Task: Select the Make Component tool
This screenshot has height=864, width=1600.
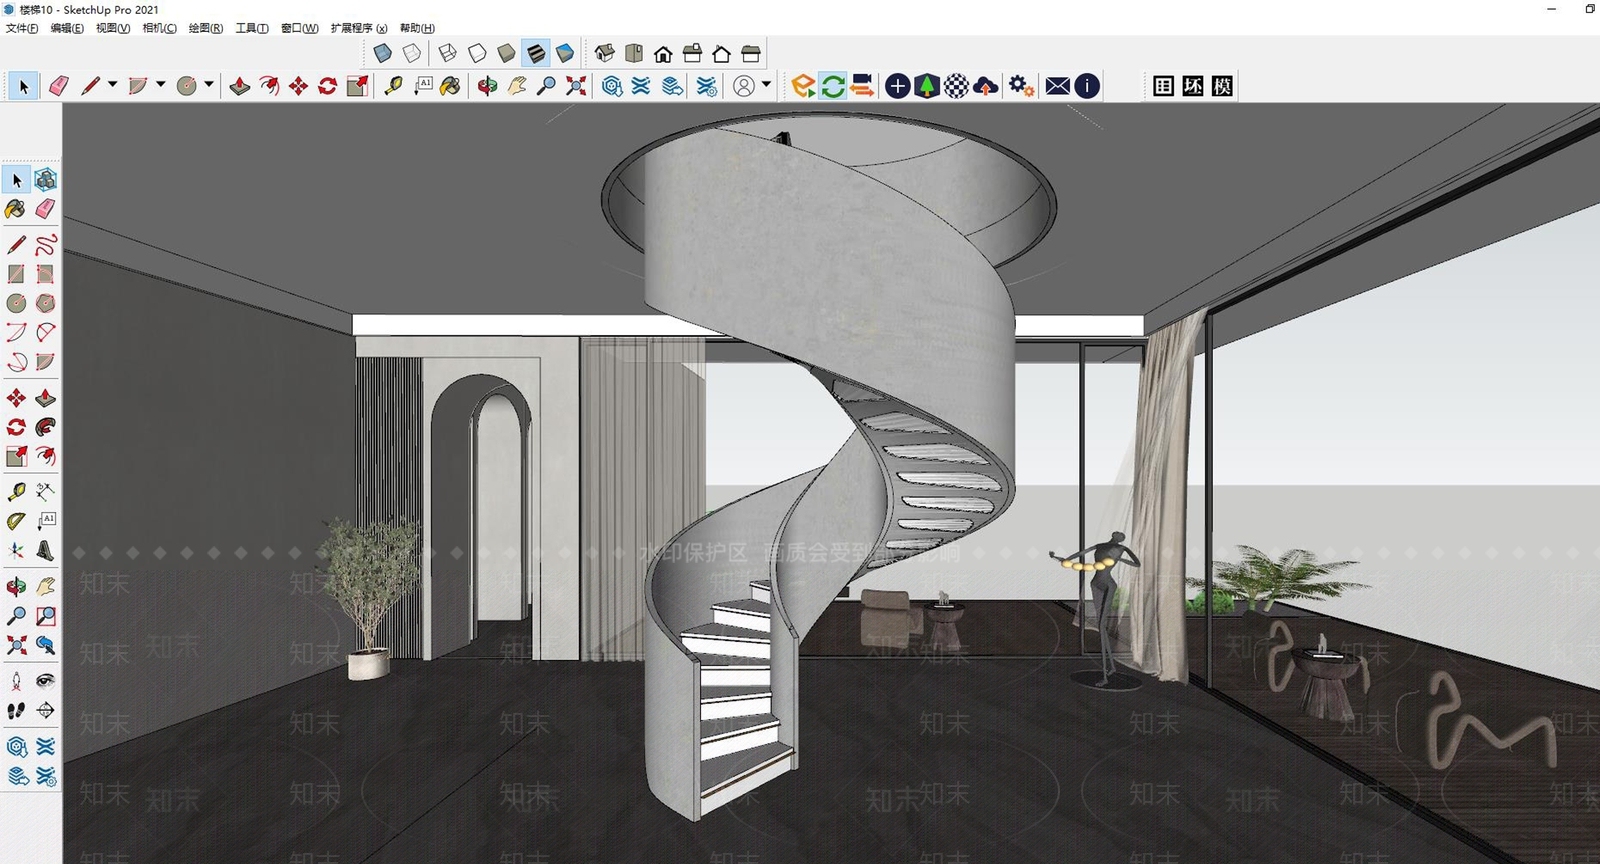Action: coord(45,180)
